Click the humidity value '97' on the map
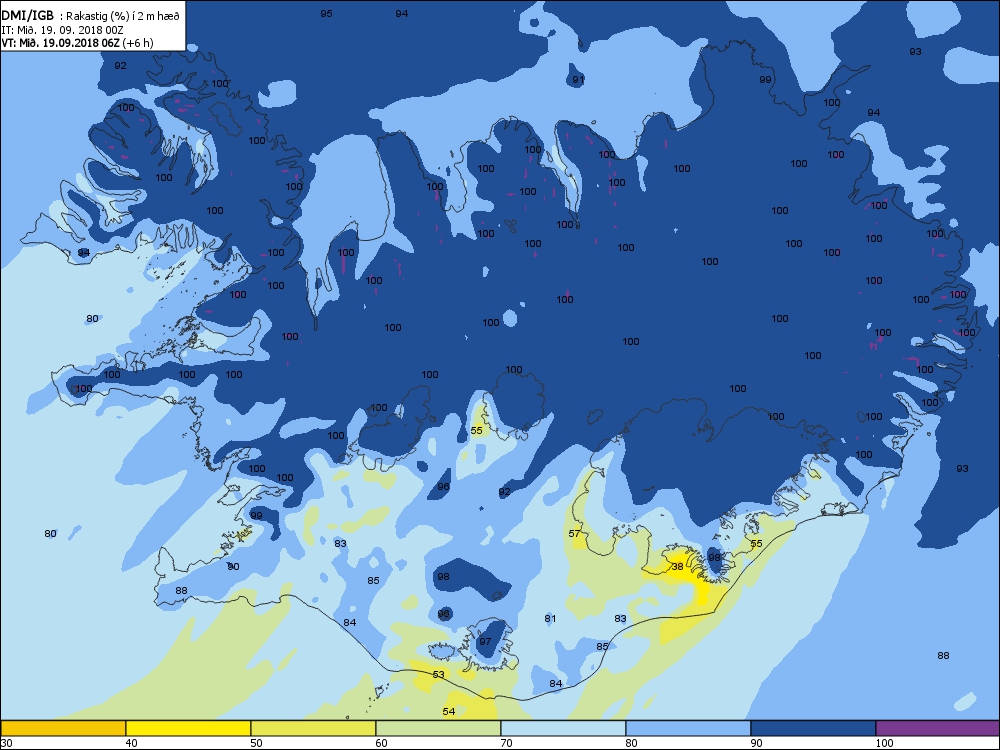The image size is (1000, 750). [485, 642]
